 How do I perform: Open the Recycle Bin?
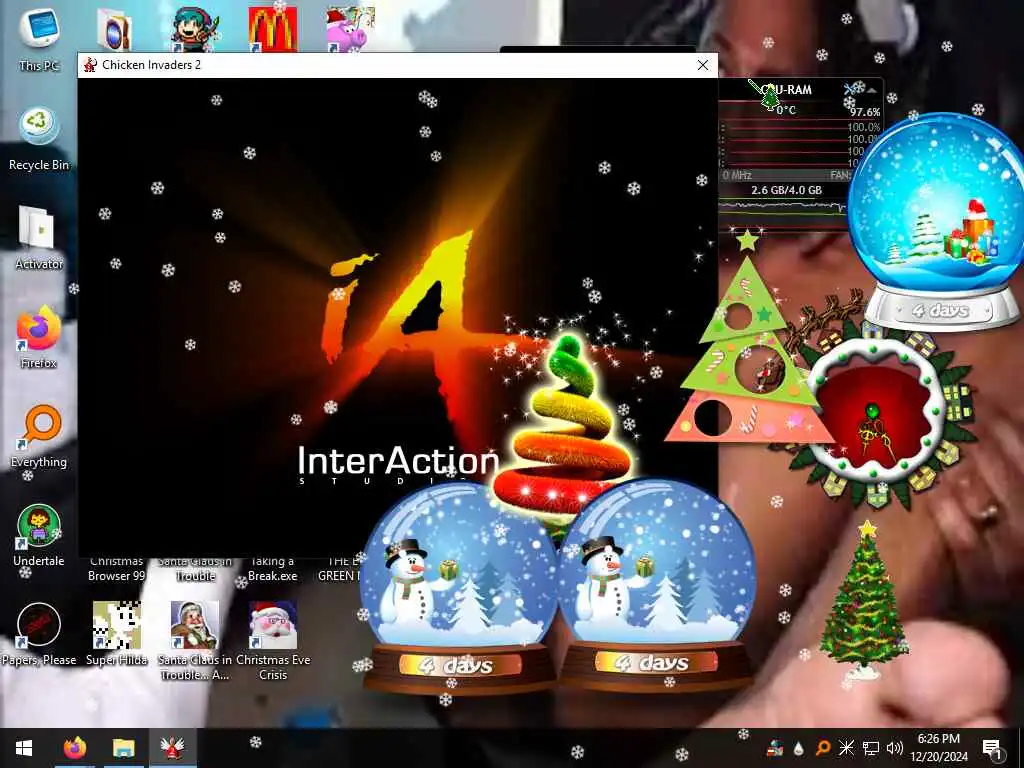tap(39, 139)
